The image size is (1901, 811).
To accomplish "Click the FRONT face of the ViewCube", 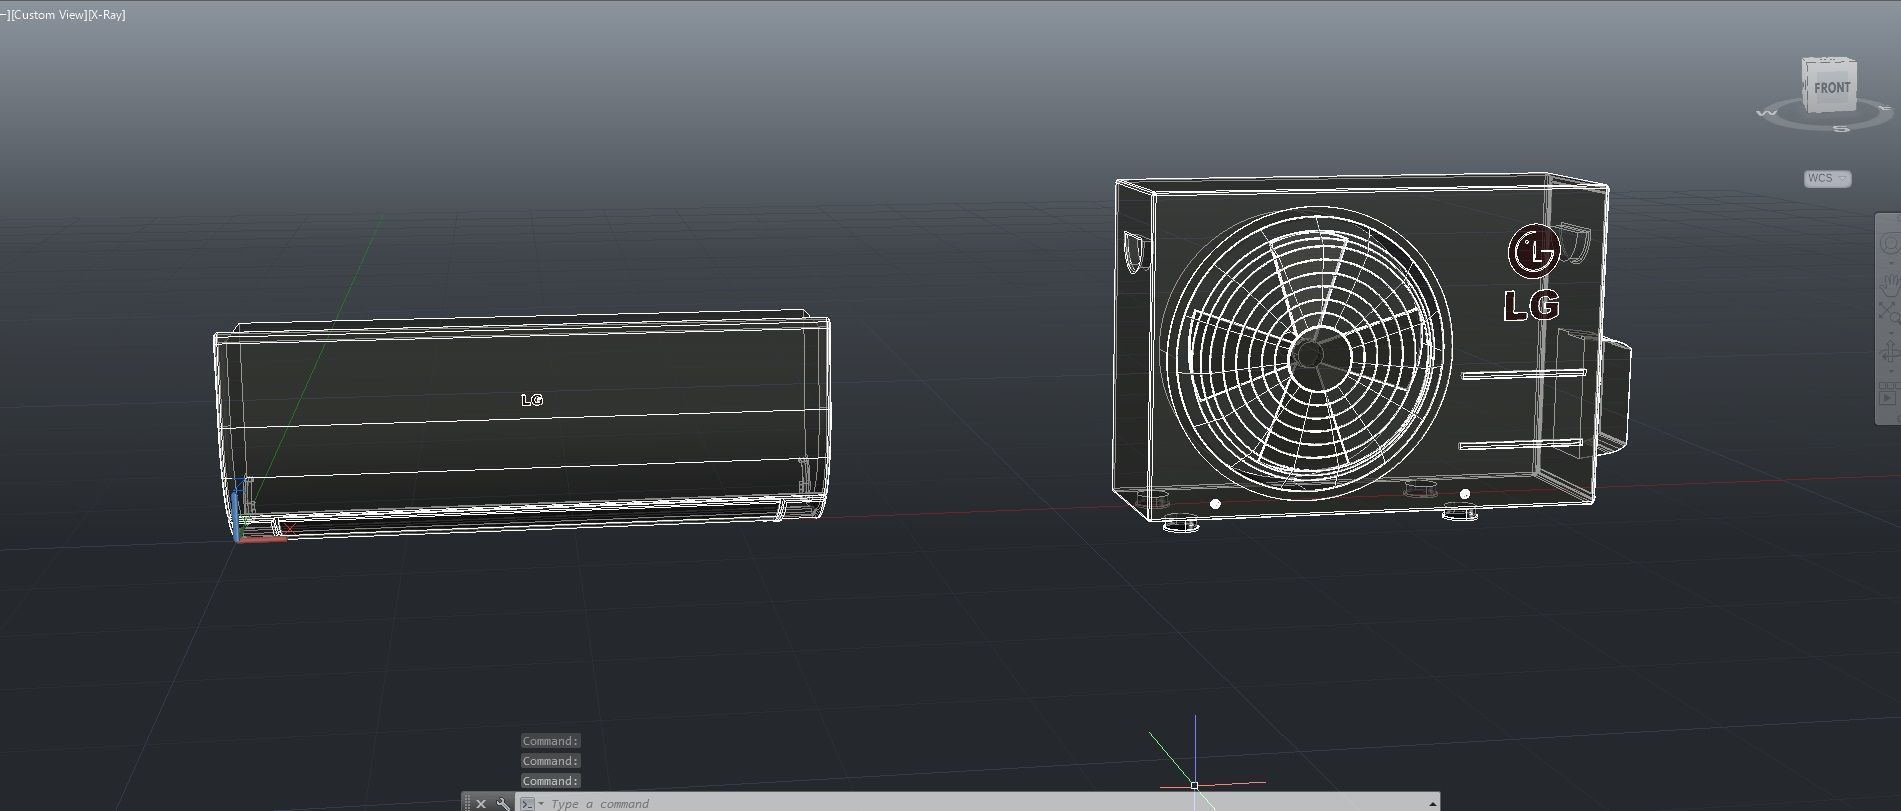I will pyautogui.click(x=1832, y=88).
